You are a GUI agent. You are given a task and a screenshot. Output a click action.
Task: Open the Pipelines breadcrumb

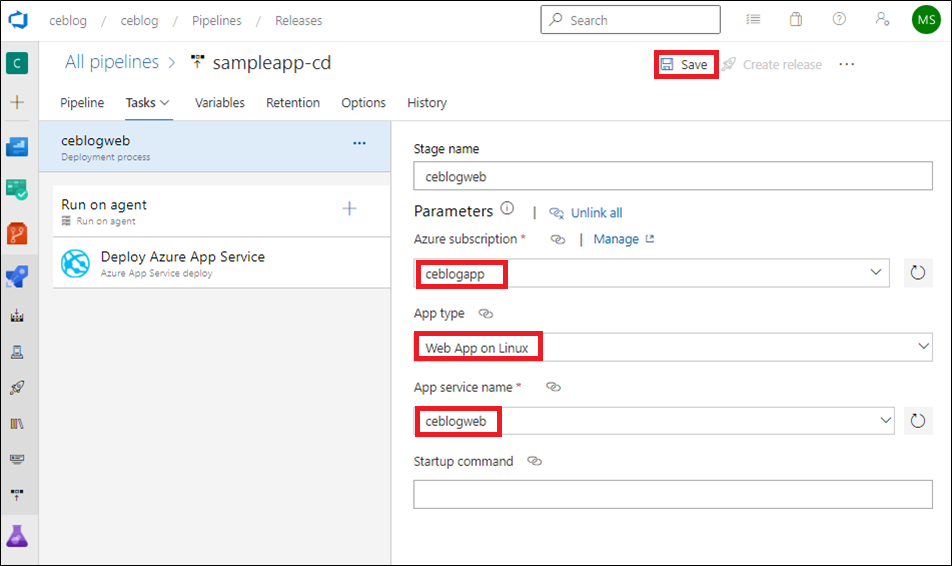(x=217, y=21)
